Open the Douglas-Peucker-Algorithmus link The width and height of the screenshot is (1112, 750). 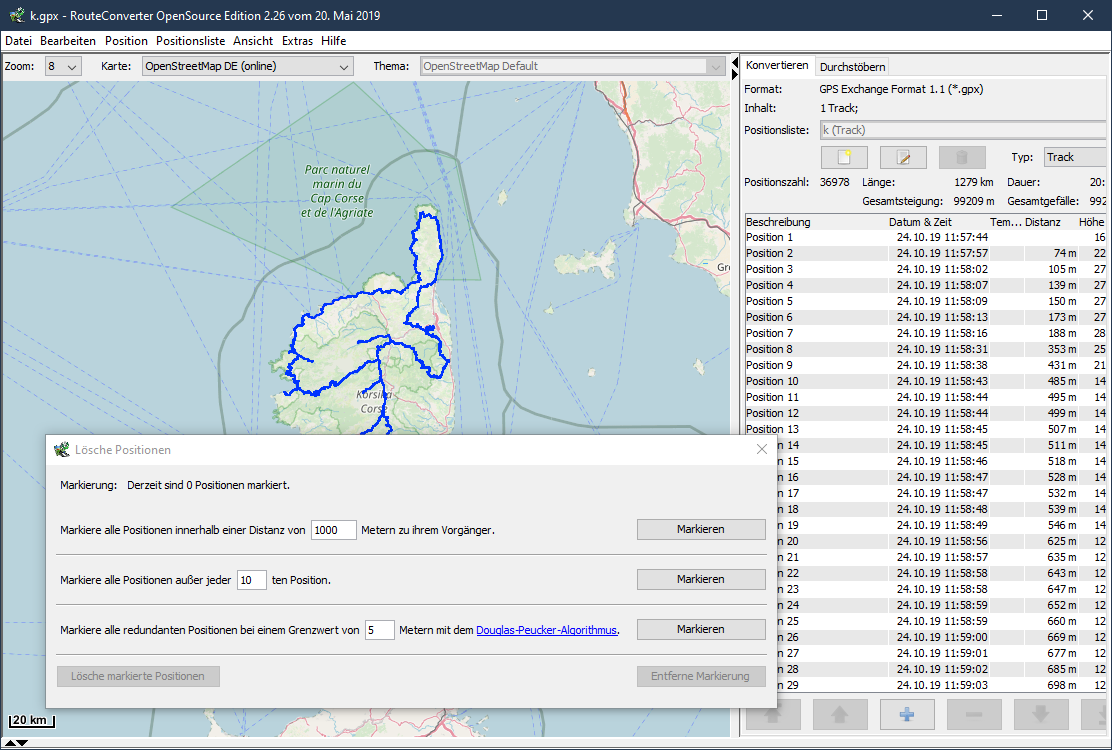tap(546, 630)
